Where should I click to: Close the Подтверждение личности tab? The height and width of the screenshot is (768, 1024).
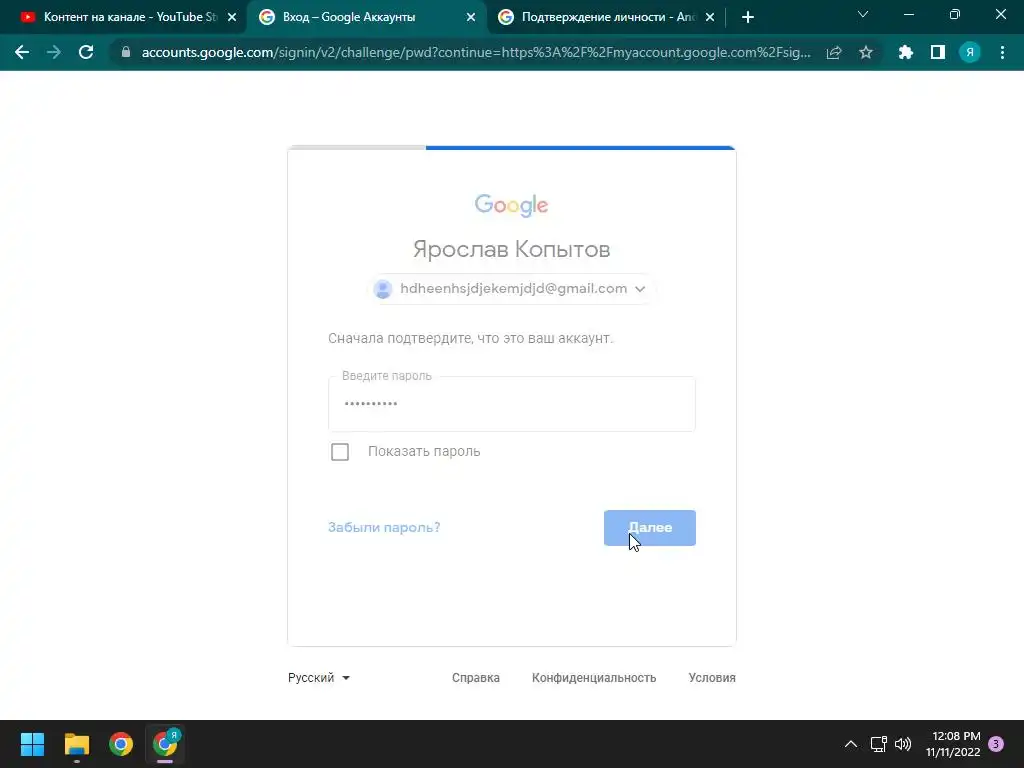click(x=710, y=17)
